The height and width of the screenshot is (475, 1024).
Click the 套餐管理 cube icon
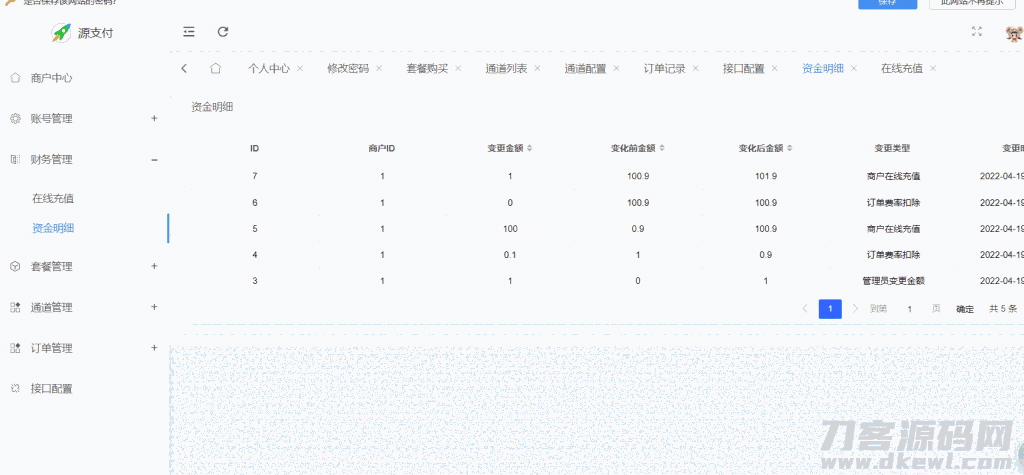(15, 266)
